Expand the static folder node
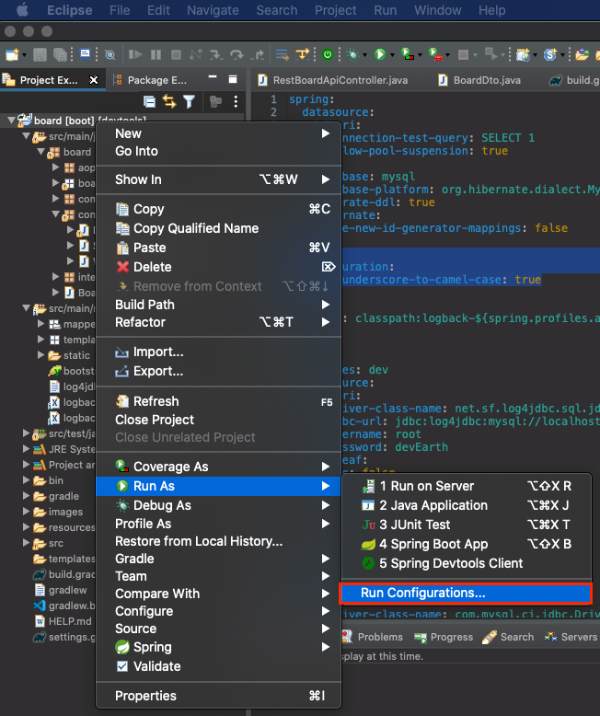Image resolution: width=600 pixels, height=716 pixels. coord(41,355)
